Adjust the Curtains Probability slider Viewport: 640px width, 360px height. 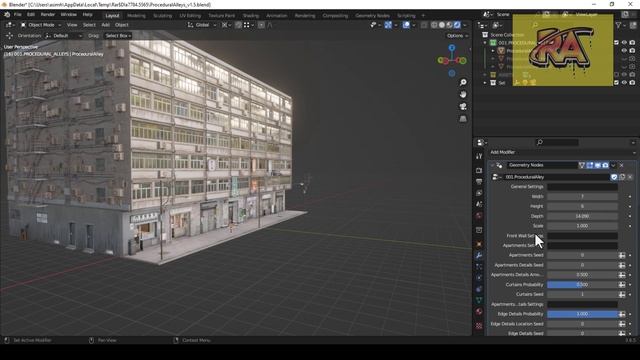[582, 284]
